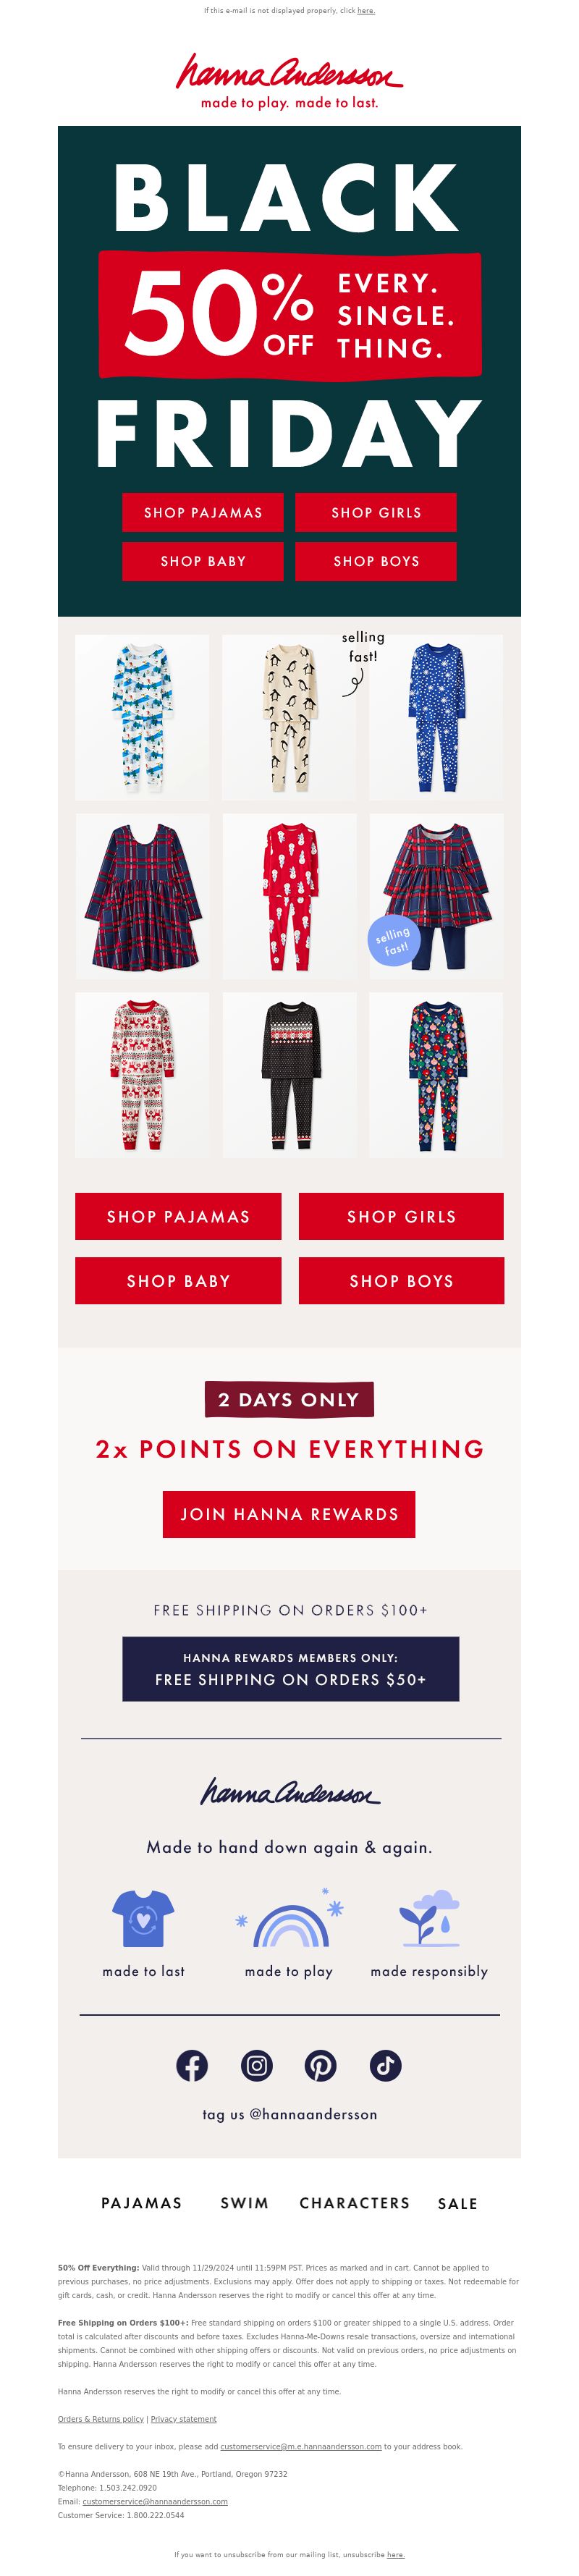Image resolution: width=579 pixels, height=2576 pixels.
Task: View the blue star pajamas product image
Action: [x=436, y=717]
